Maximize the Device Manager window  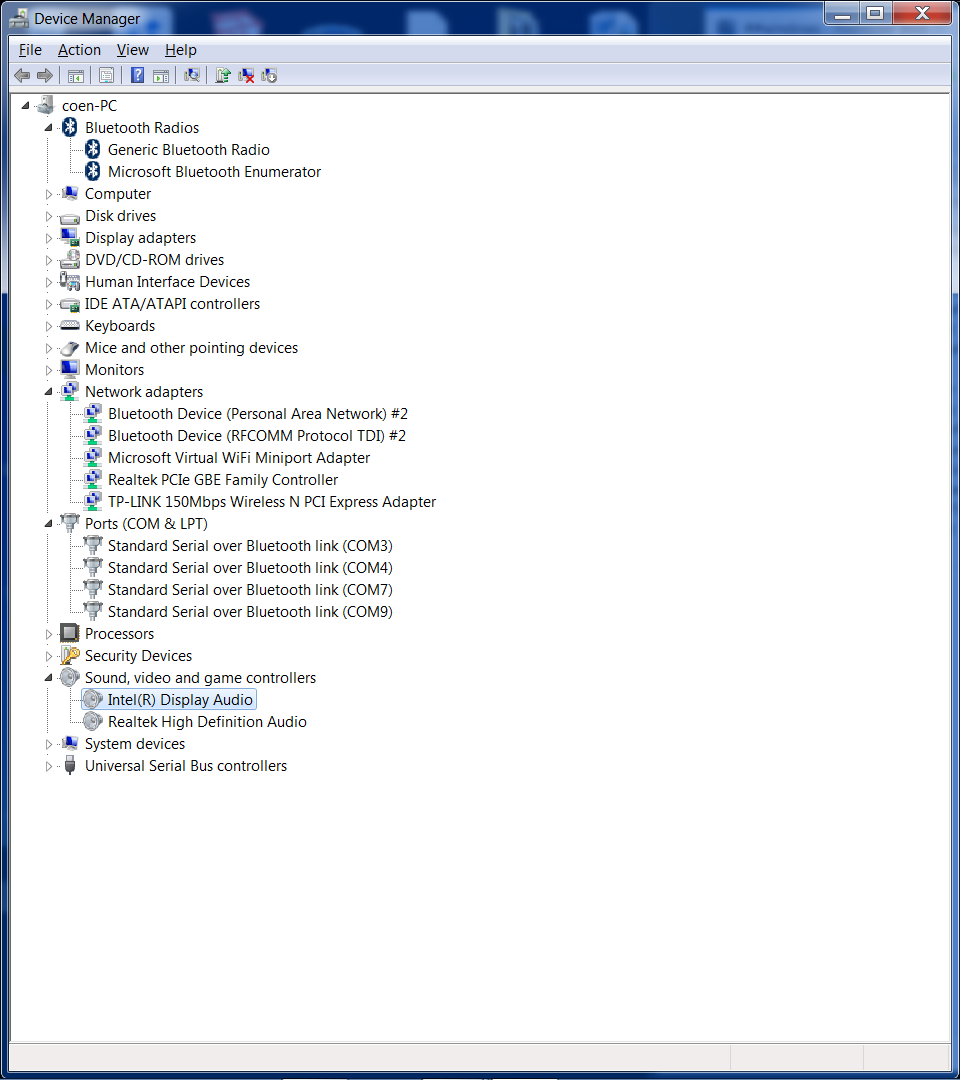pos(875,13)
